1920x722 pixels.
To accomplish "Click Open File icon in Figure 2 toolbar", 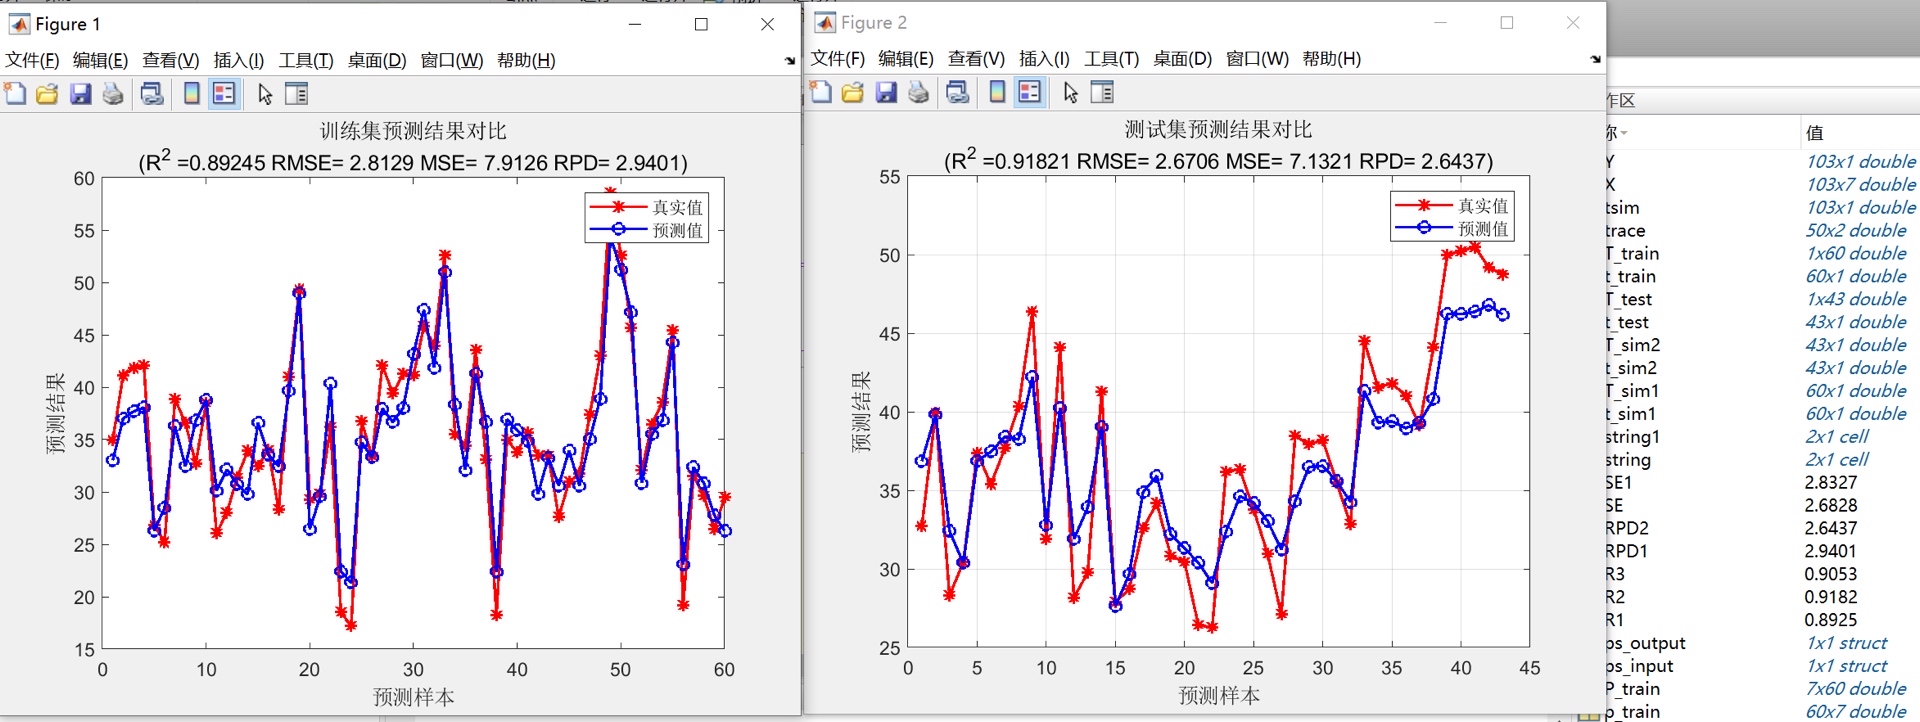I will pyautogui.click(x=853, y=92).
